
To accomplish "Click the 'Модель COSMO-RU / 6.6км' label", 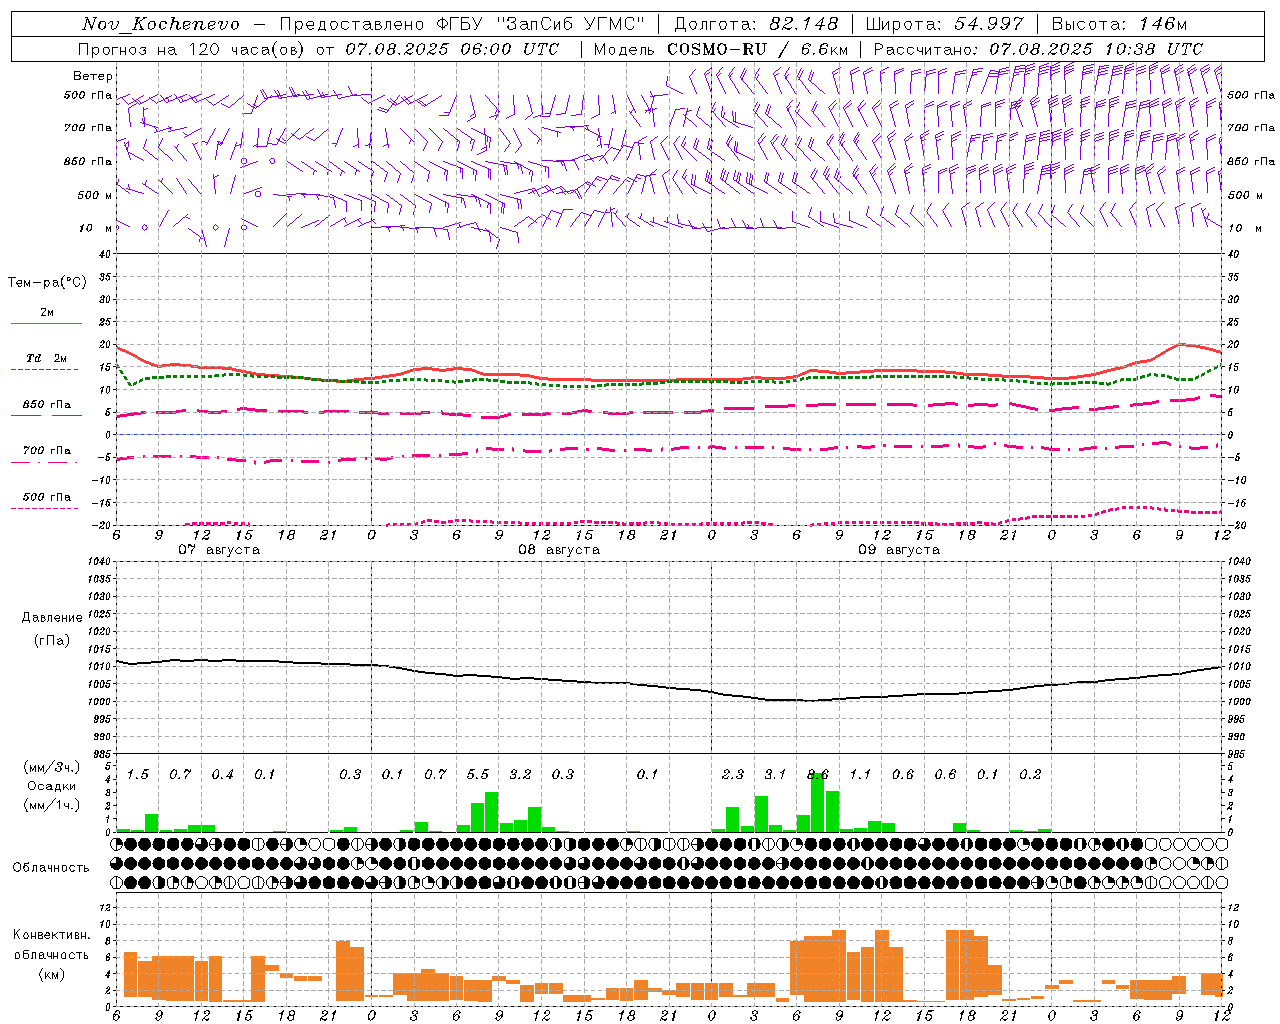I will (x=721, y=49).
